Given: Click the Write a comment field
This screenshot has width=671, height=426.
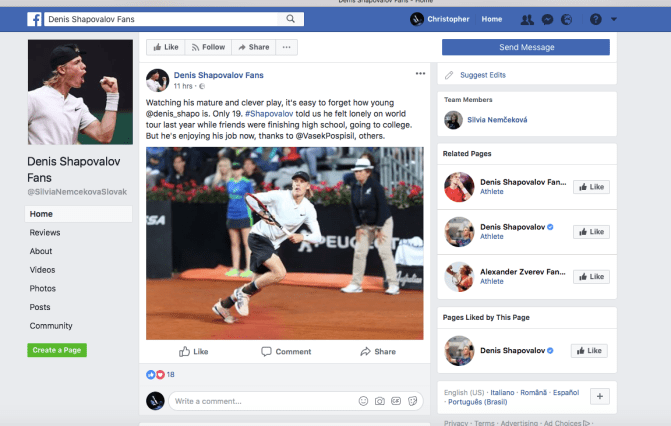Looking at the screenshot, I should point(260,401).
